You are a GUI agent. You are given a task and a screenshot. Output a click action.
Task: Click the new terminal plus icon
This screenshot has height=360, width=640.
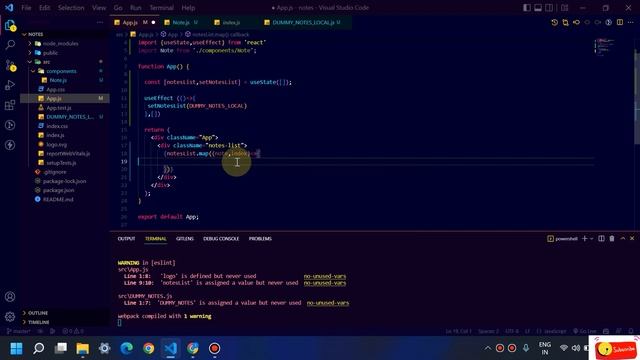(x=584, y=238)
